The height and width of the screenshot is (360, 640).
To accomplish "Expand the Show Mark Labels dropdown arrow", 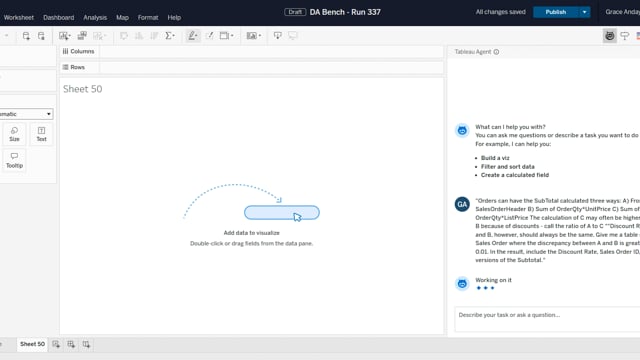I will [x=232, y=36].
